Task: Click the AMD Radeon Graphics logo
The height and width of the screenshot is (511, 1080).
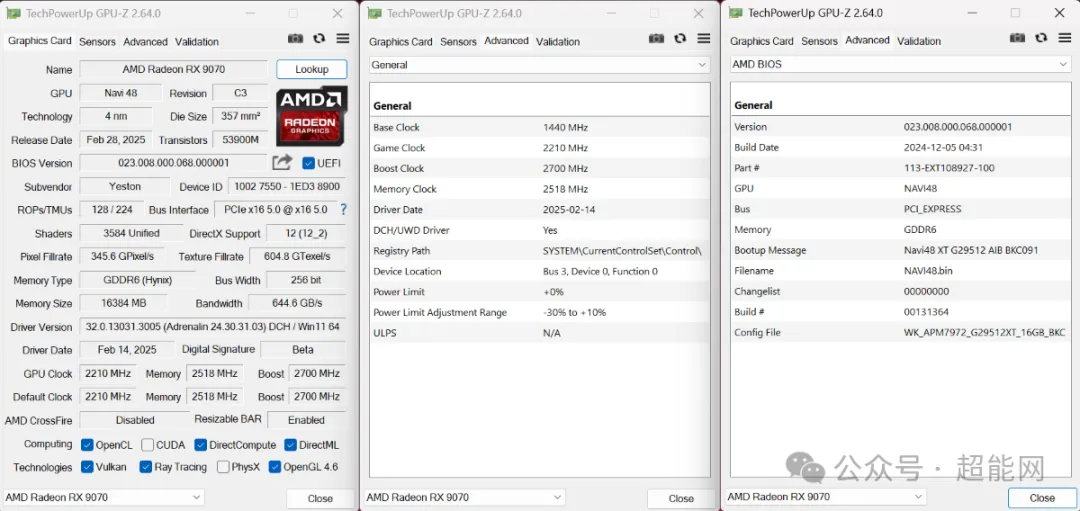Action: pyautogui.click(x=312, y=115)
